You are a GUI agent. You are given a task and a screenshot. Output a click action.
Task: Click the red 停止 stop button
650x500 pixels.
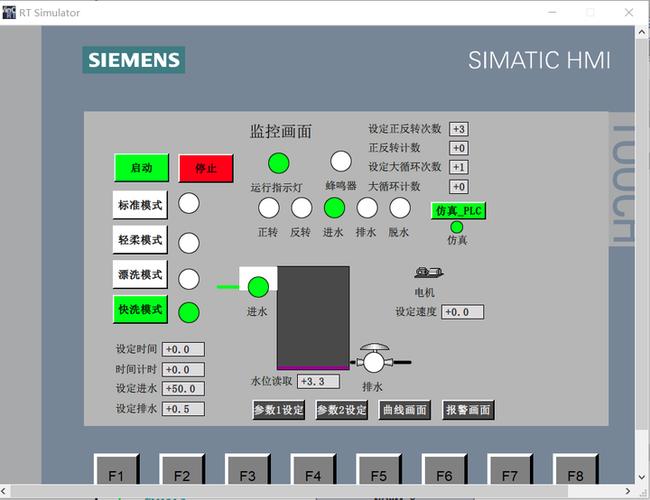206,168
